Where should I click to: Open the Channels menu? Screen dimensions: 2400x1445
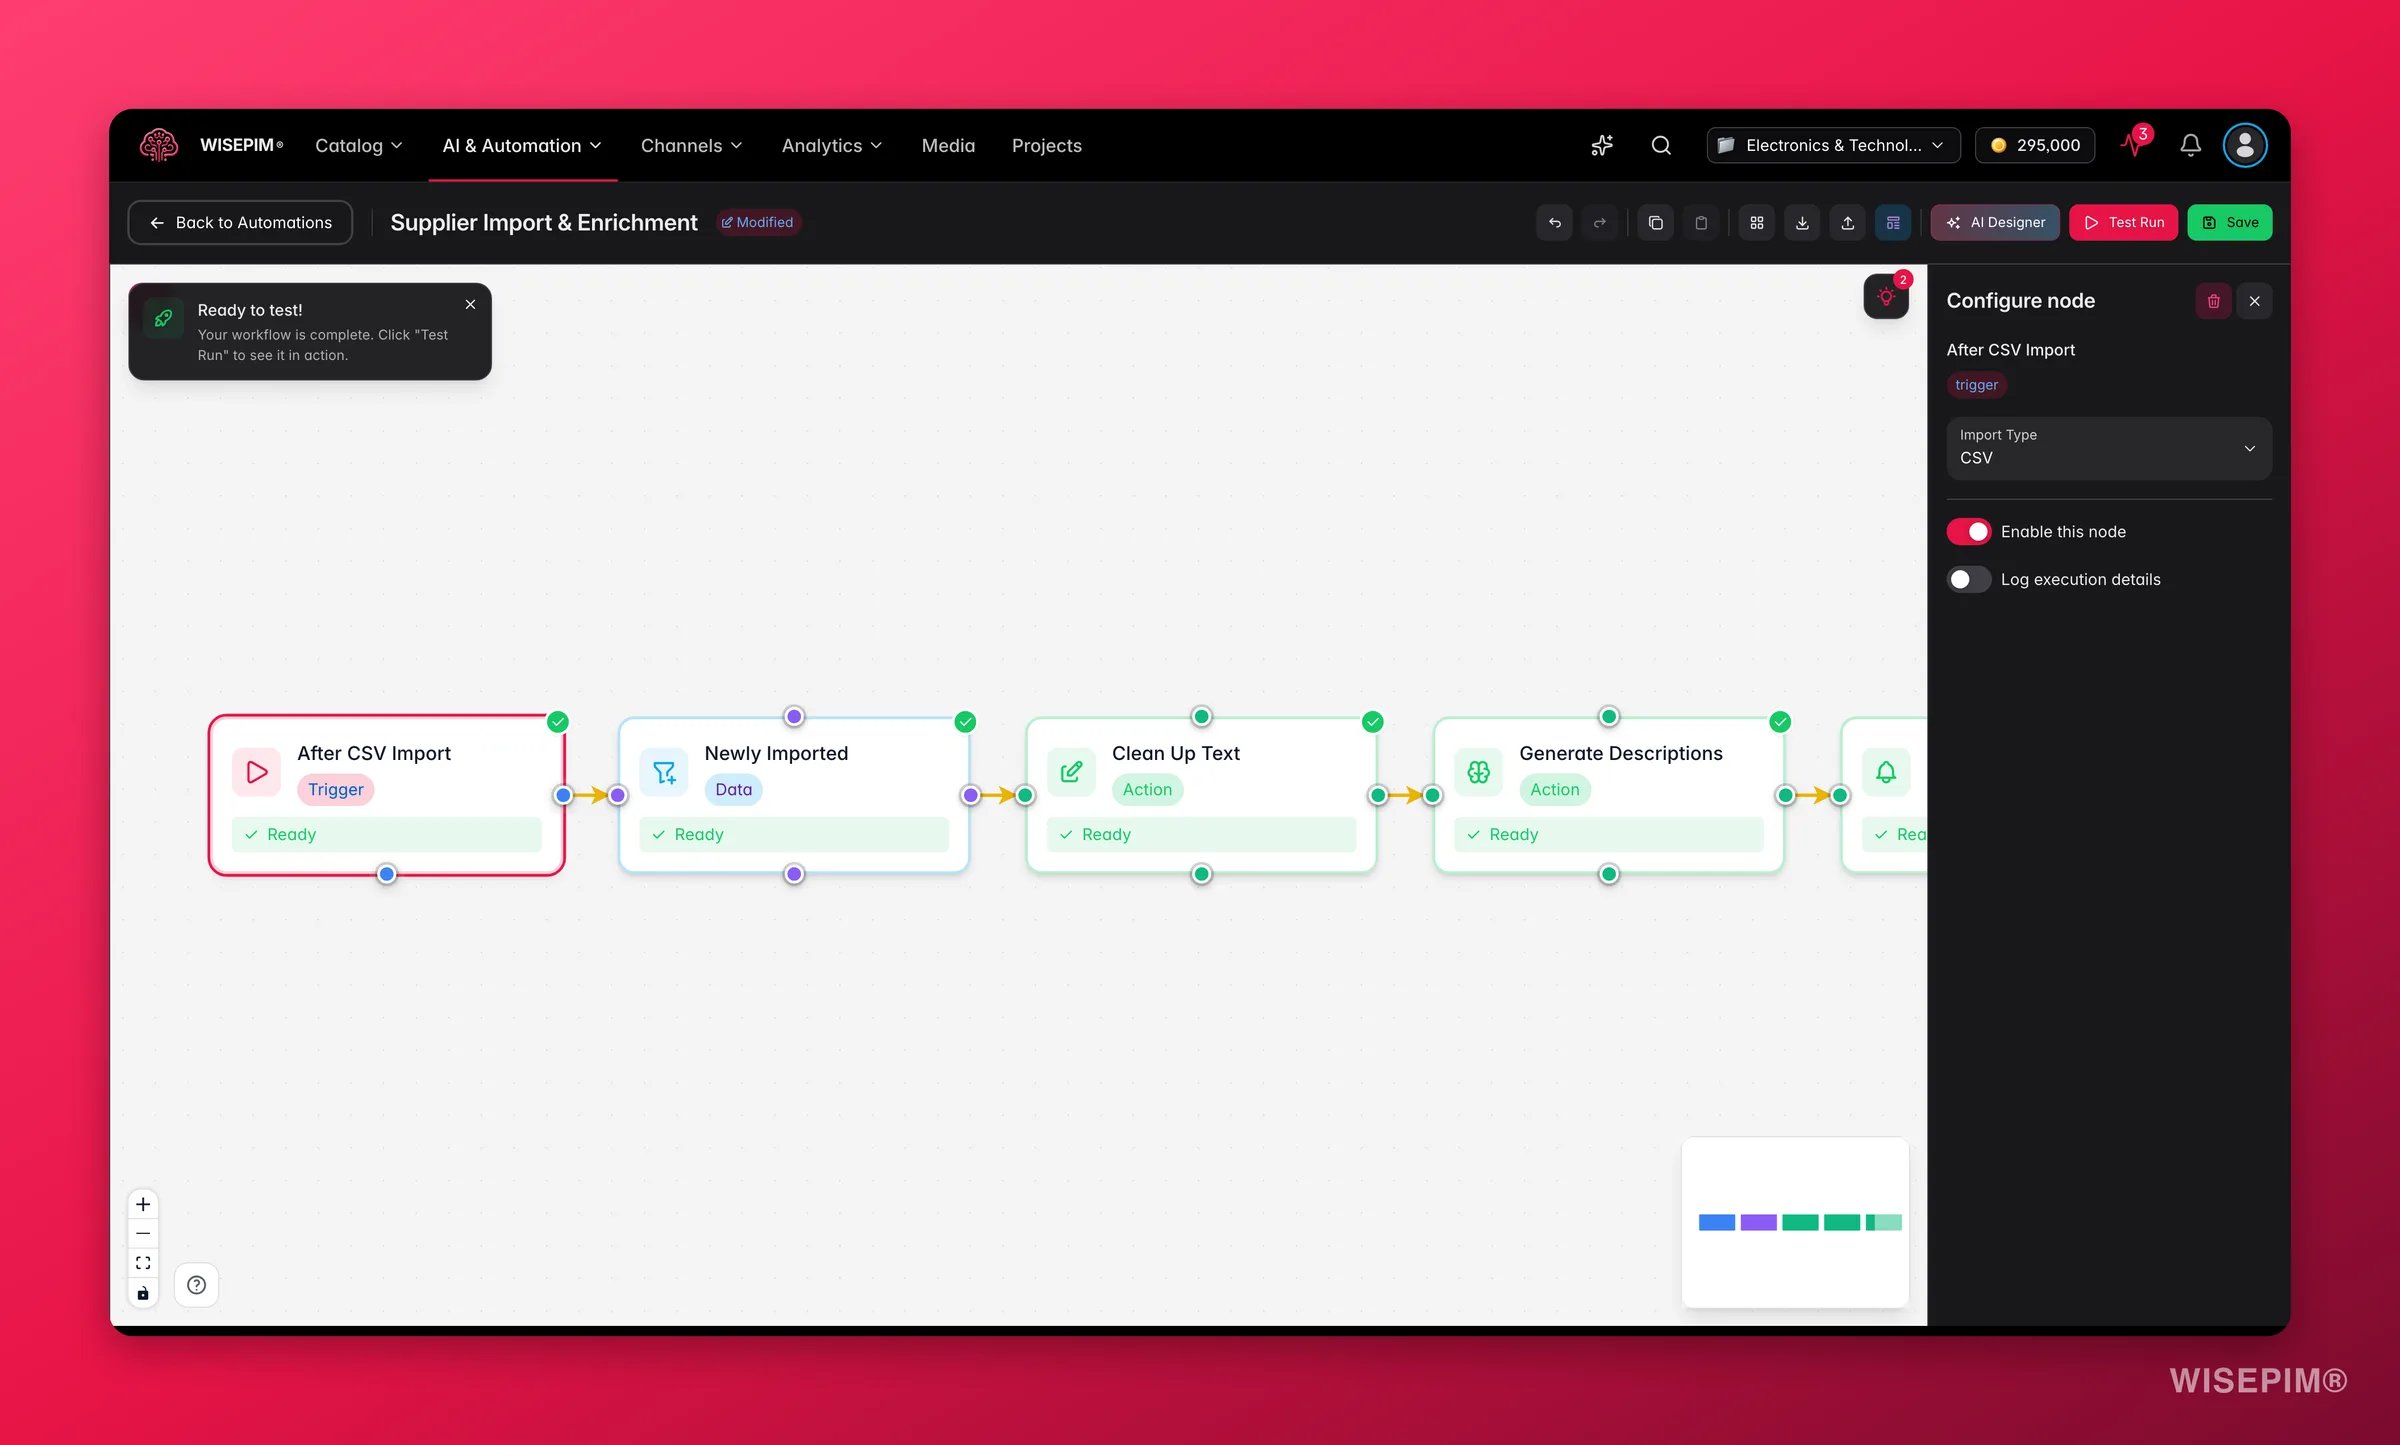[x=691, y=145]
